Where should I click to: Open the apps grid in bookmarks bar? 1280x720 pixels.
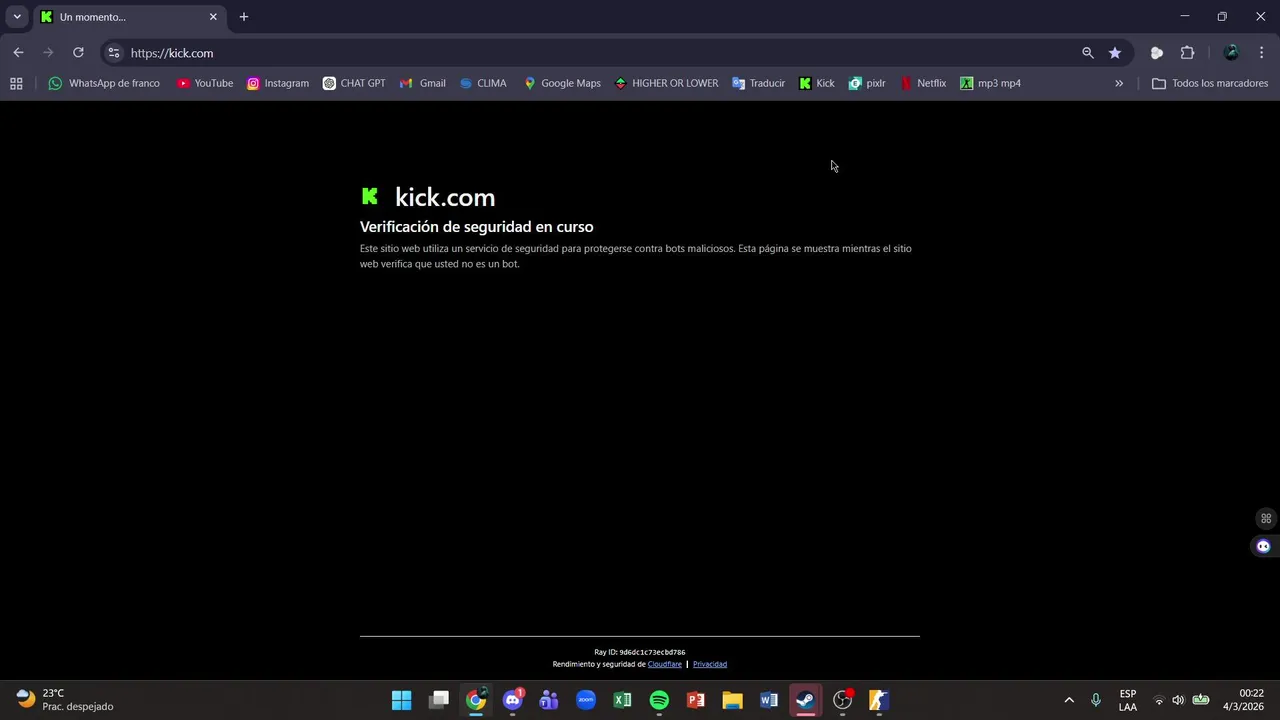(x=16, y=83)
